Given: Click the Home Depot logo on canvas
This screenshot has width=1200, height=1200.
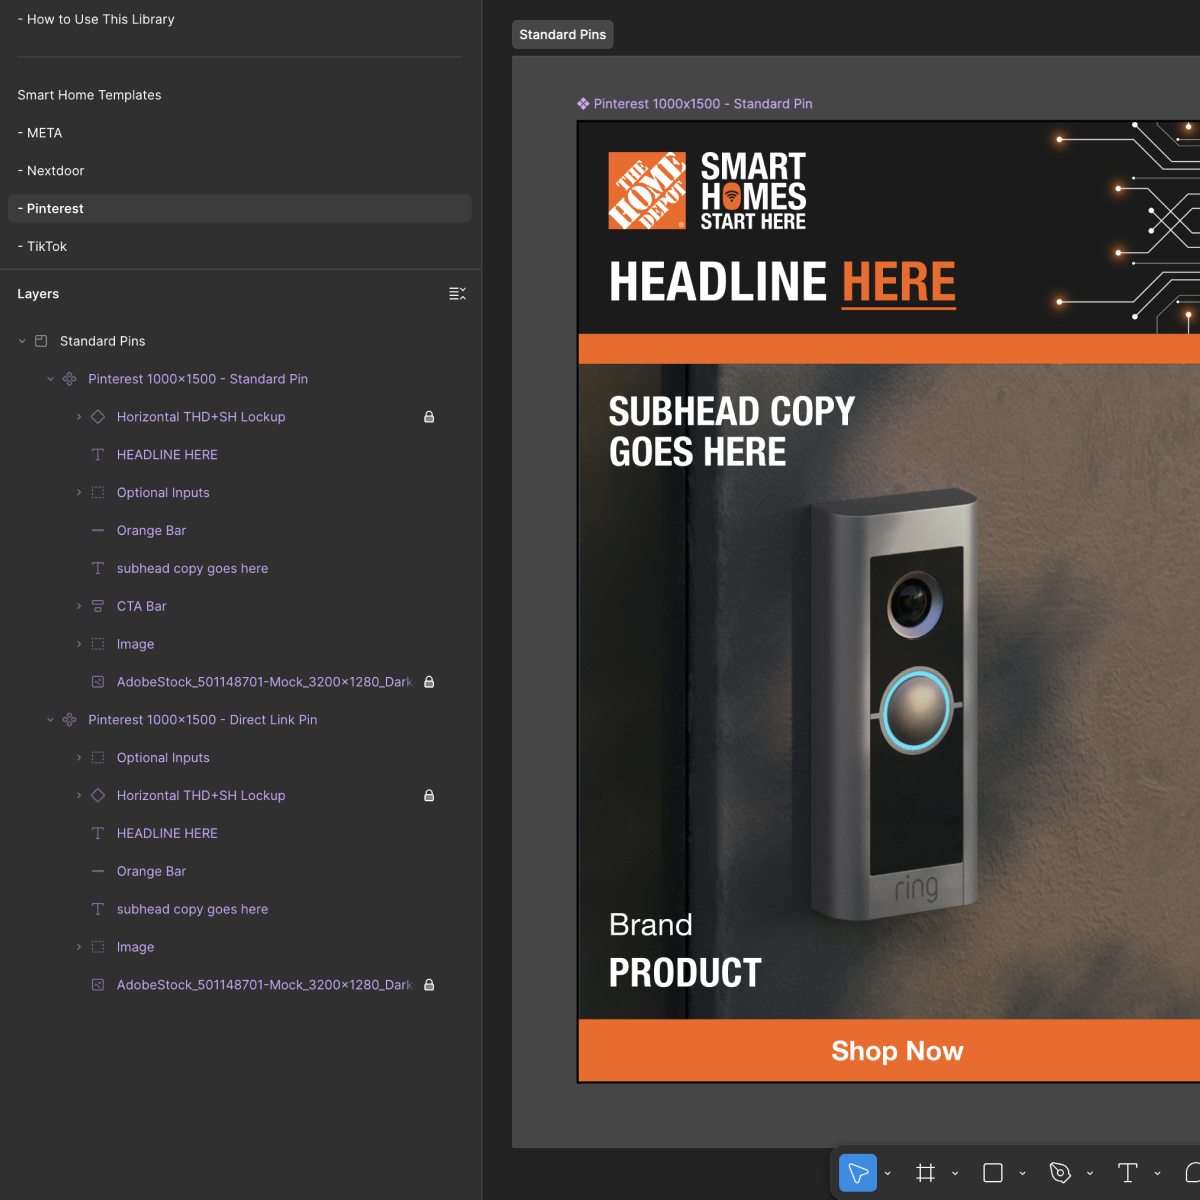Looking at the screenshot, I should tap(647, 191).
